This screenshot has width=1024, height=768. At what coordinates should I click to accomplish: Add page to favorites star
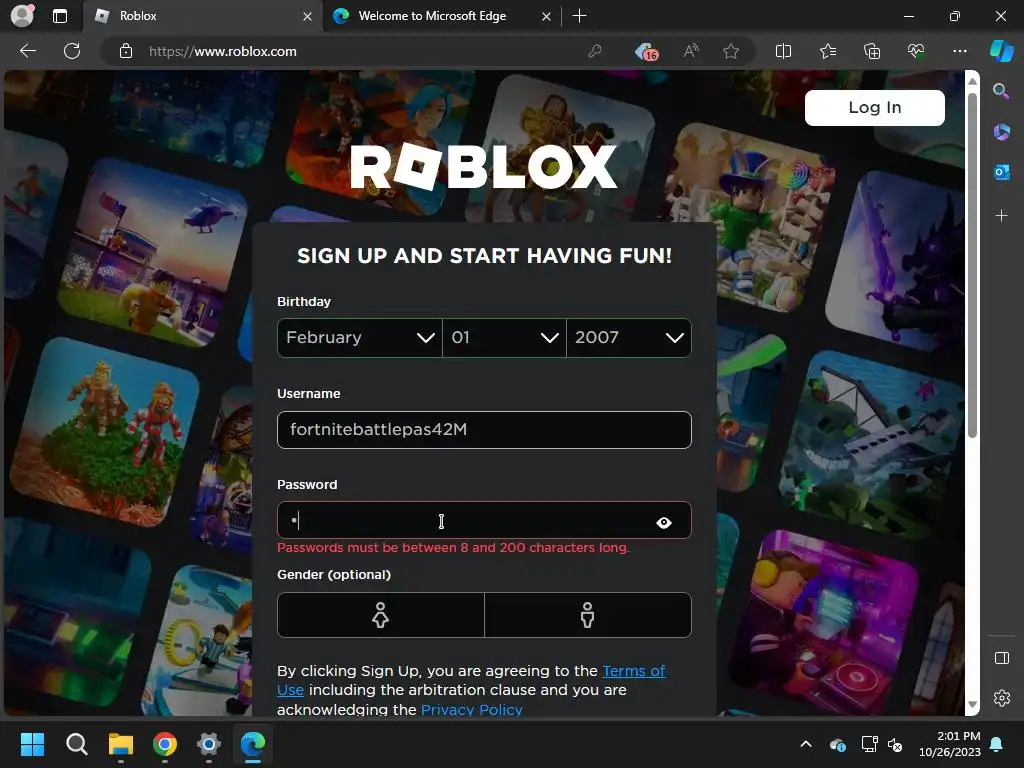(x=731, y=51)
